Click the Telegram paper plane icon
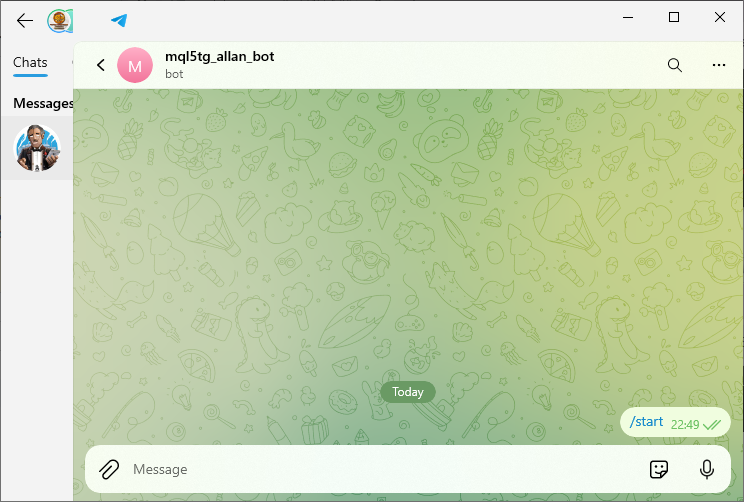 [119, 20]
